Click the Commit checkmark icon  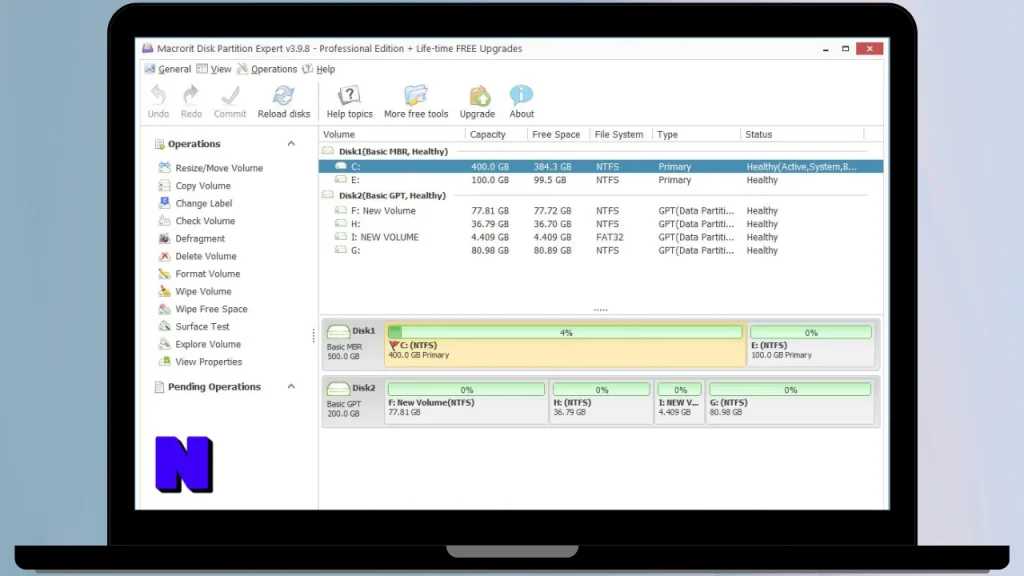230,96
